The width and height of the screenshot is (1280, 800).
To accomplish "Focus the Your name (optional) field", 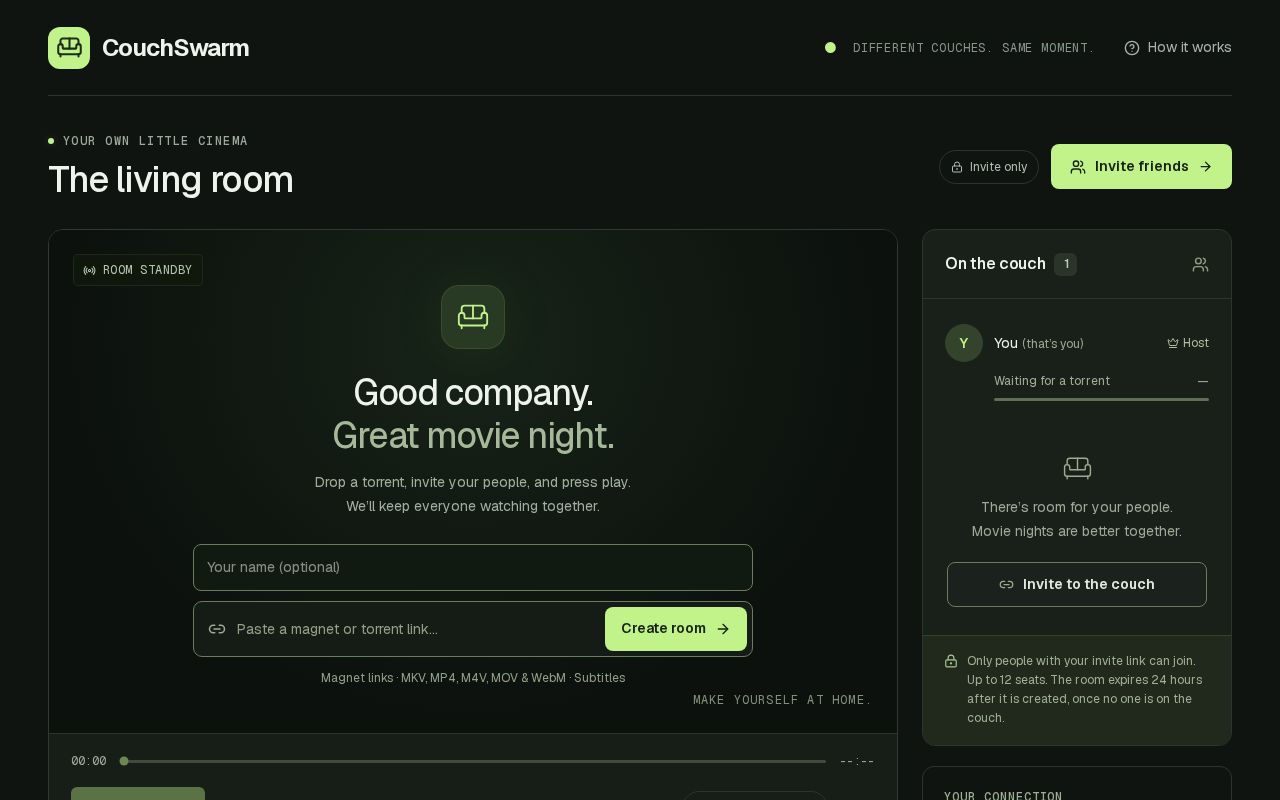I will pos(473,567).
